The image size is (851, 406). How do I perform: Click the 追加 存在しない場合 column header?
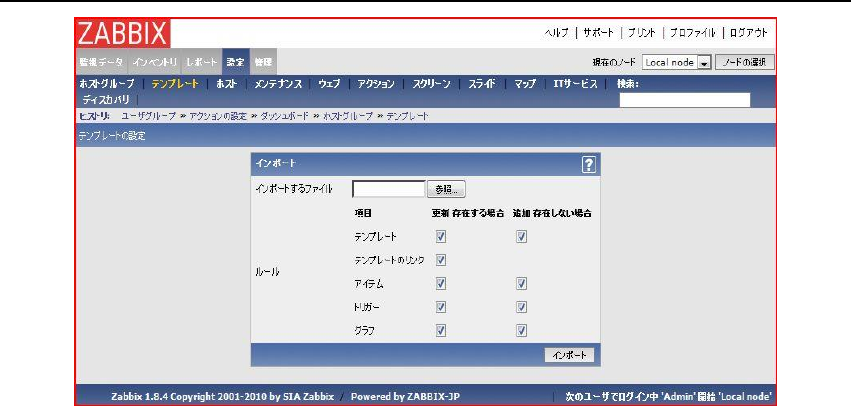[552, 213]
